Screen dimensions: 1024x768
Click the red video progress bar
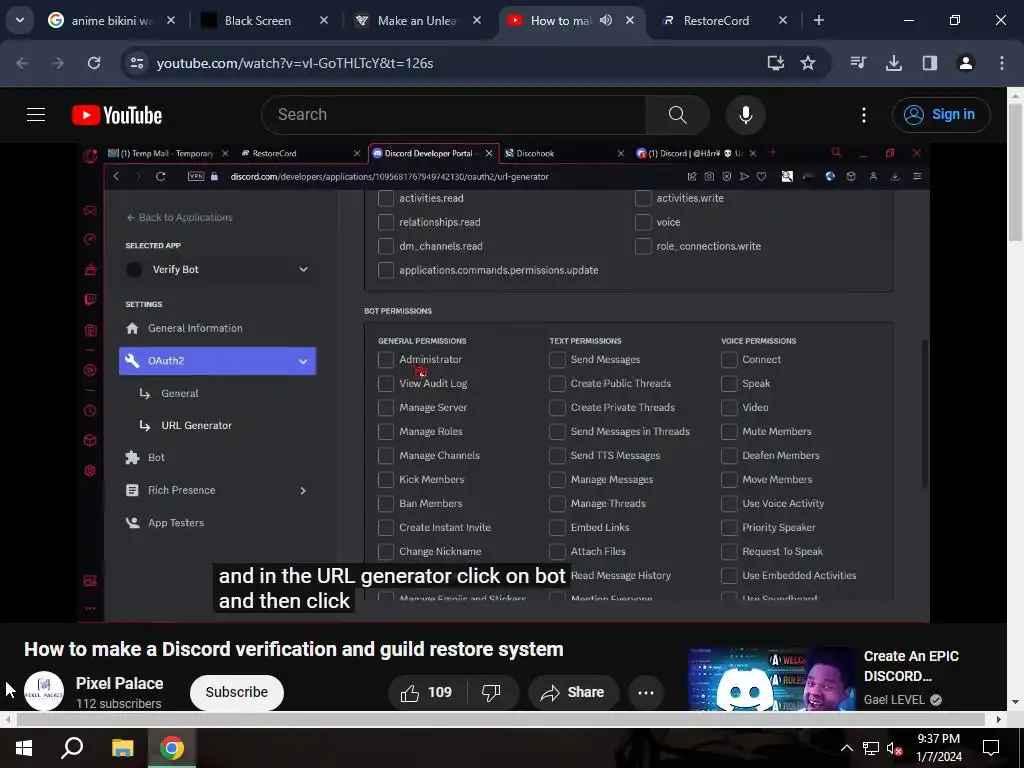click(x=503, y=622)
